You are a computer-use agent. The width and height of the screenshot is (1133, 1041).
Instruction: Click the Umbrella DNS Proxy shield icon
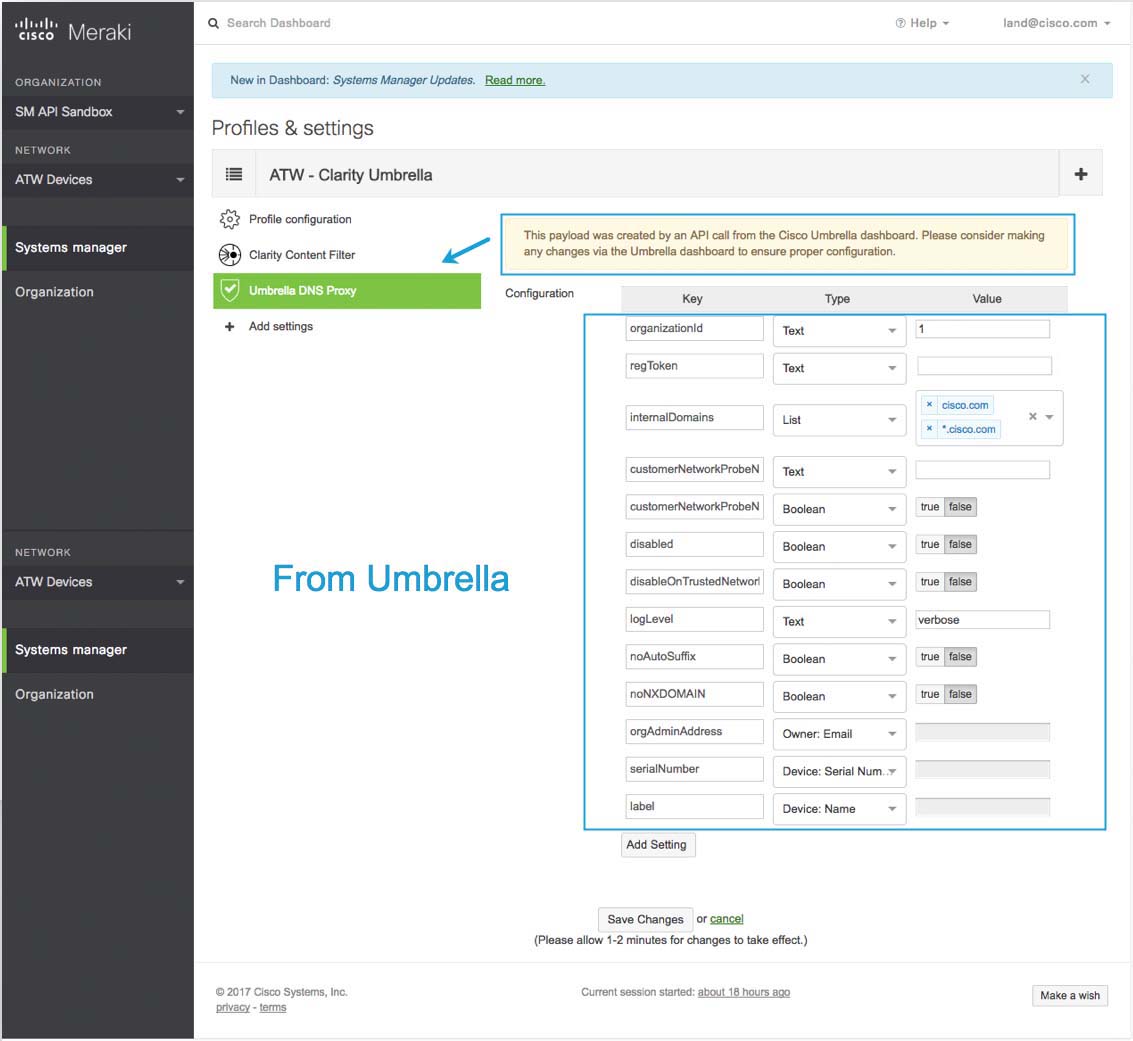230,290
